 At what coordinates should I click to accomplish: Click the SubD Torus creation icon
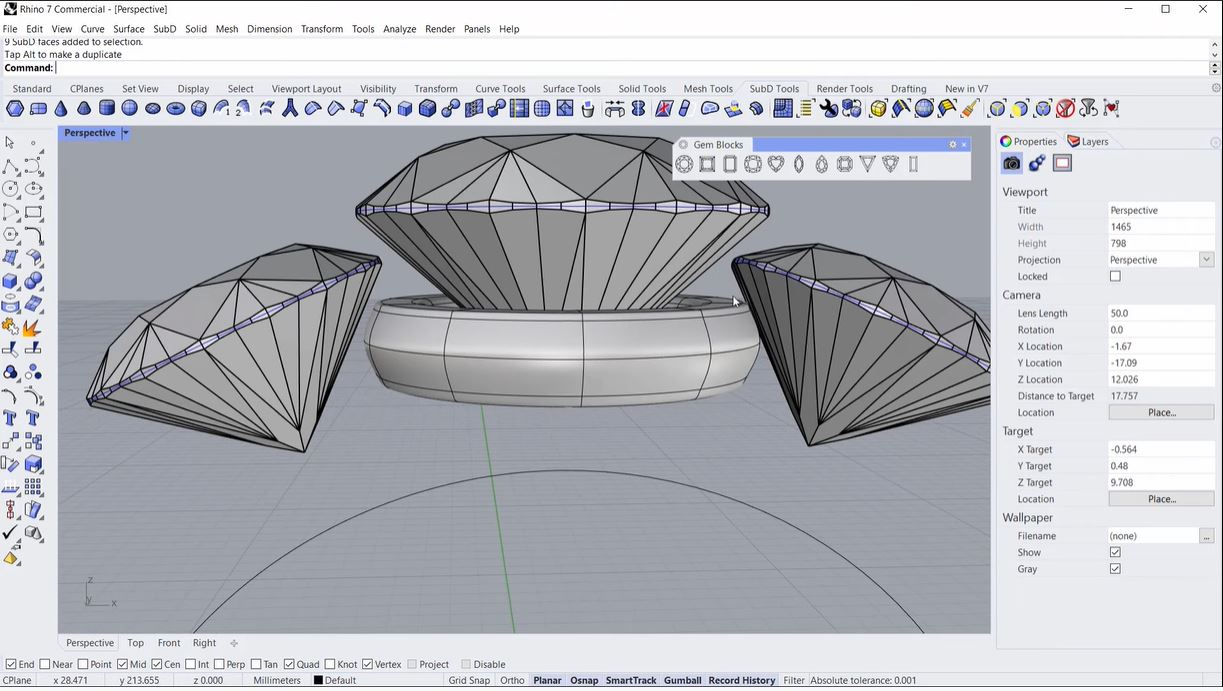[174, 108]
